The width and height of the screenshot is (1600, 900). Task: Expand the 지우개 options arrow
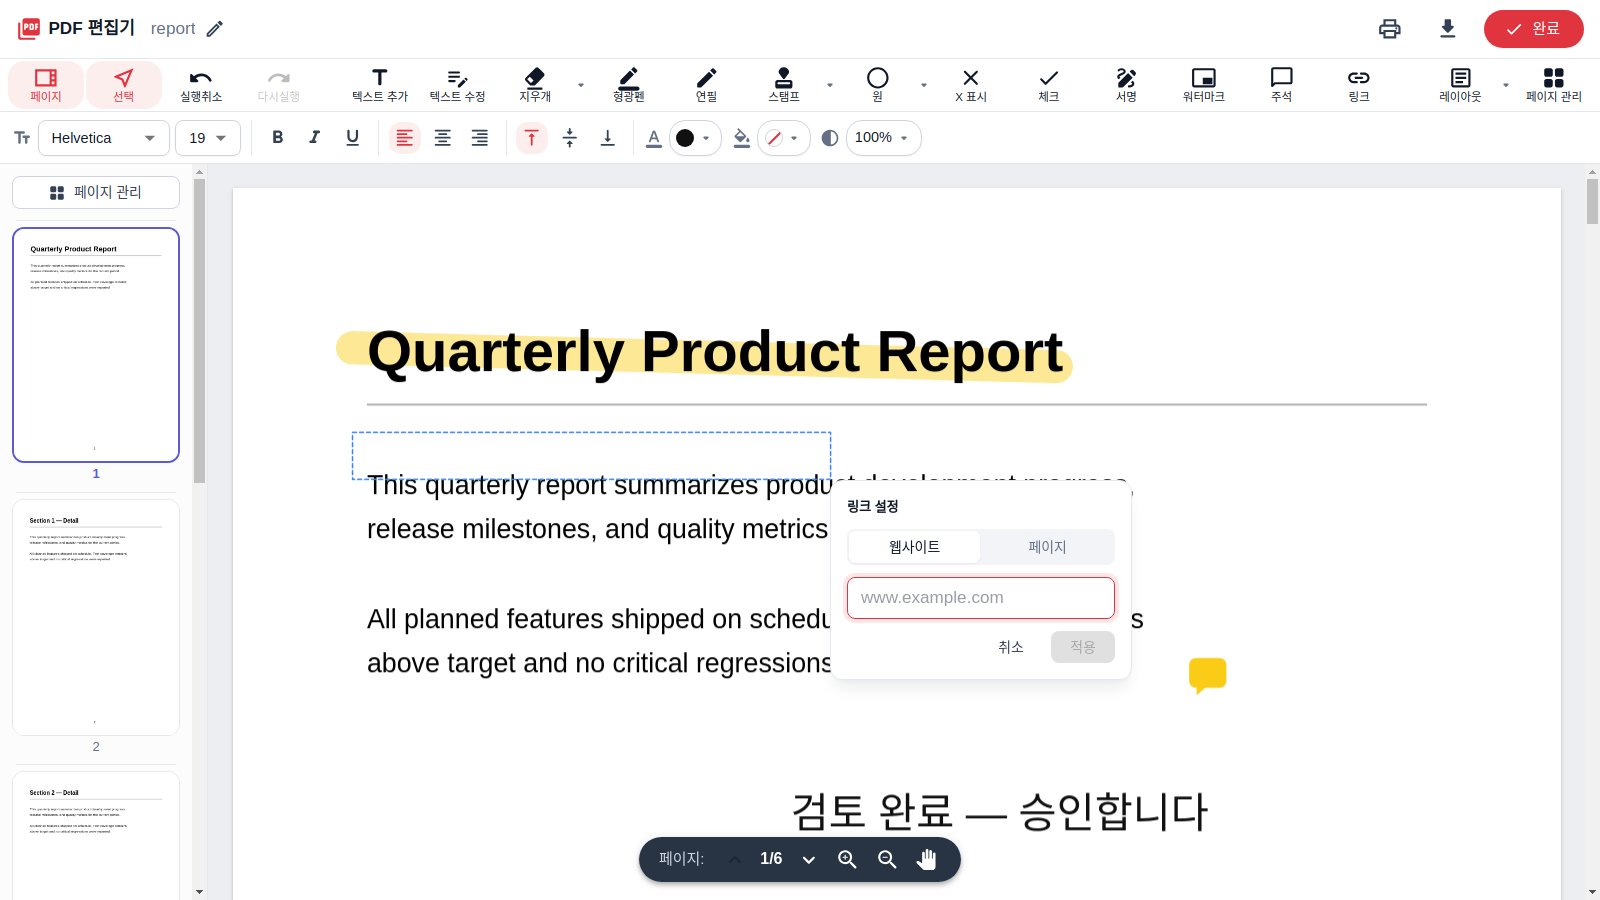[x=581, y=85]
